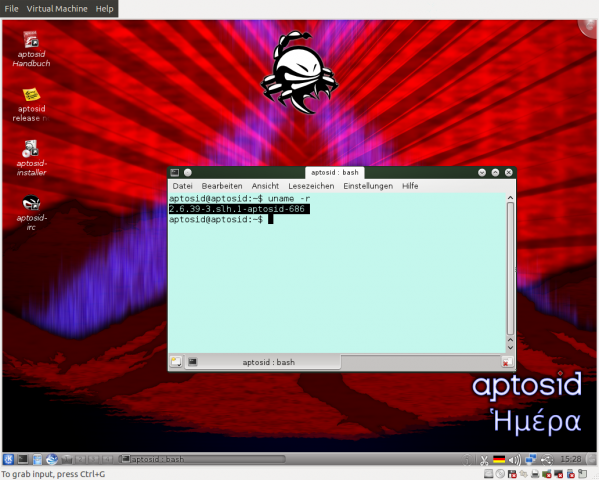
Task: Click the printer status icon in the VM status bar
Action: point(535,474)
